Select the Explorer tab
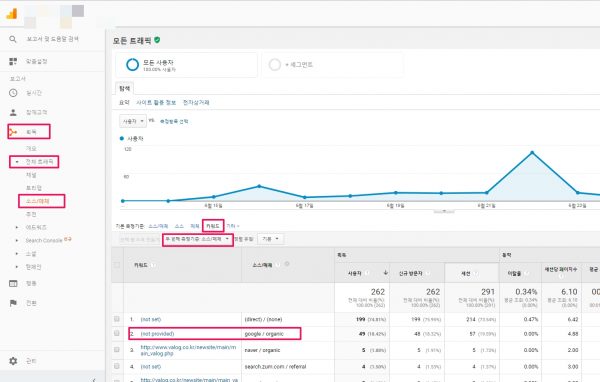The width and height of the screenshot is (600, 382). point(124,88)
